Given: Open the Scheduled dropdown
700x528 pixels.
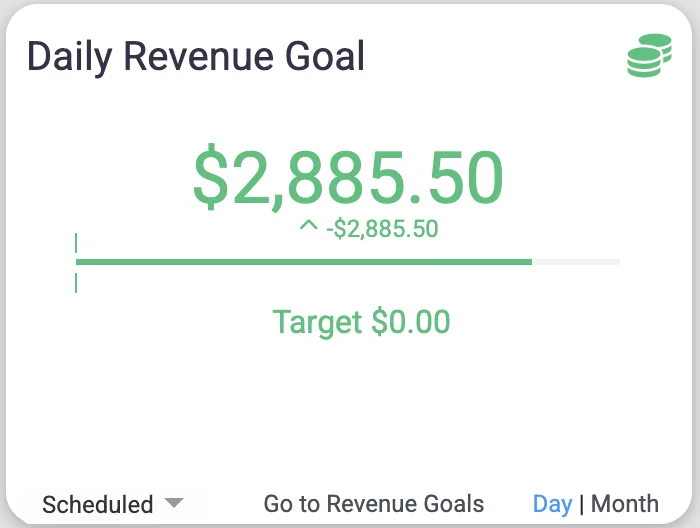Looking at the screenshot, I should [x=98, y=504].
